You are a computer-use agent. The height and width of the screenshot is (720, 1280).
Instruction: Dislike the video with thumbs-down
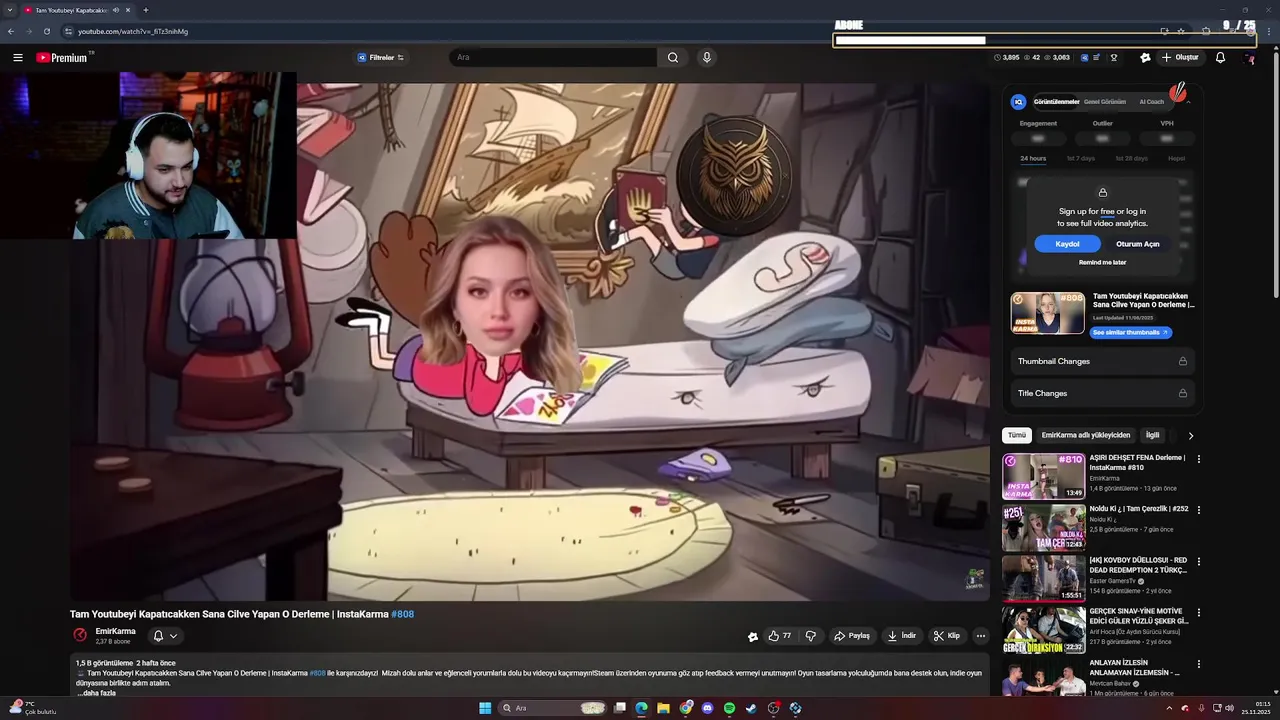coord(811,636)
